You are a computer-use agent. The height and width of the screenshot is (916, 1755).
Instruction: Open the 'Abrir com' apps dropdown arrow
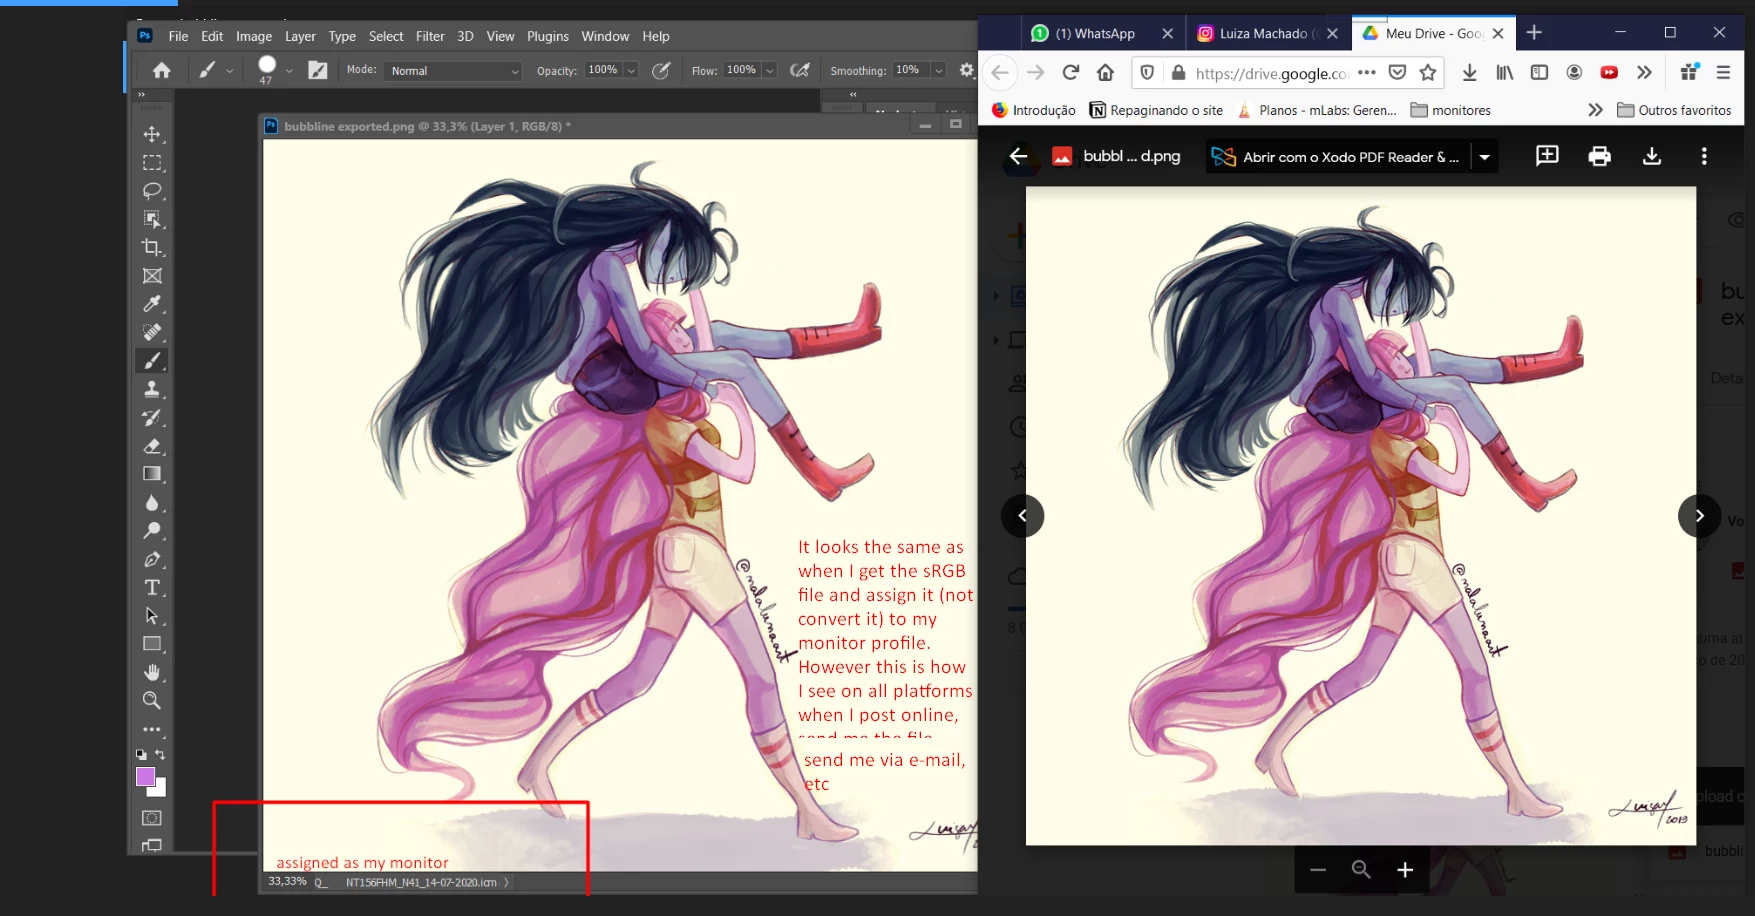1484,157
